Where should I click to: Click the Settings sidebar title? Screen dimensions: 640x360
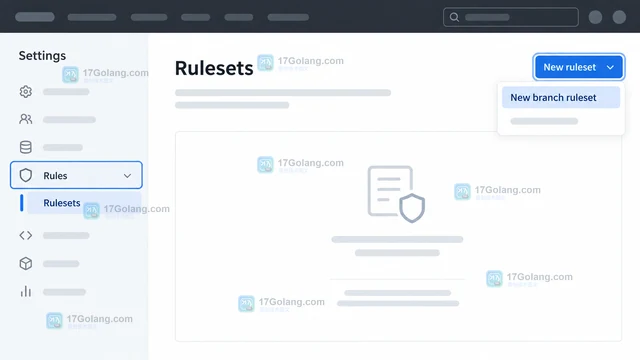point(42,56)
